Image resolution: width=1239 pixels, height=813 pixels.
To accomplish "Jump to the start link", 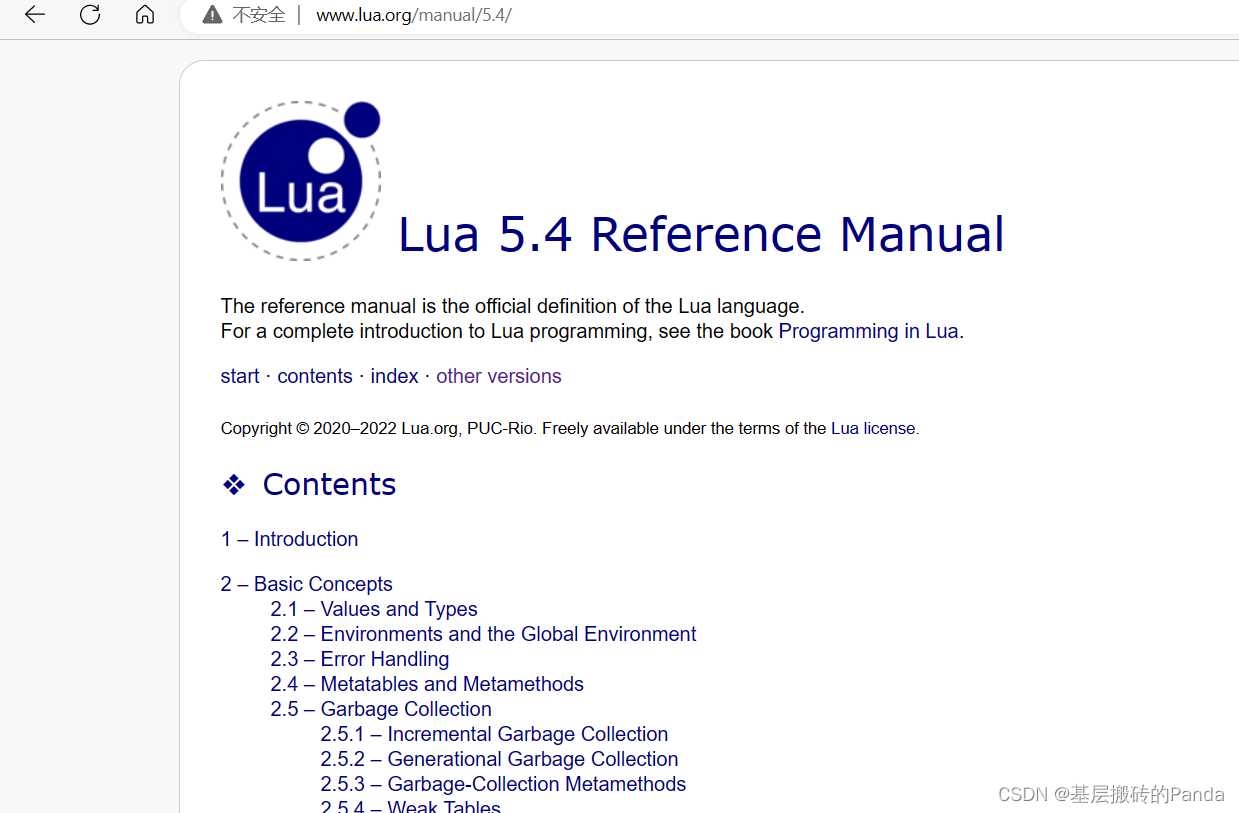I will (240, 376).
